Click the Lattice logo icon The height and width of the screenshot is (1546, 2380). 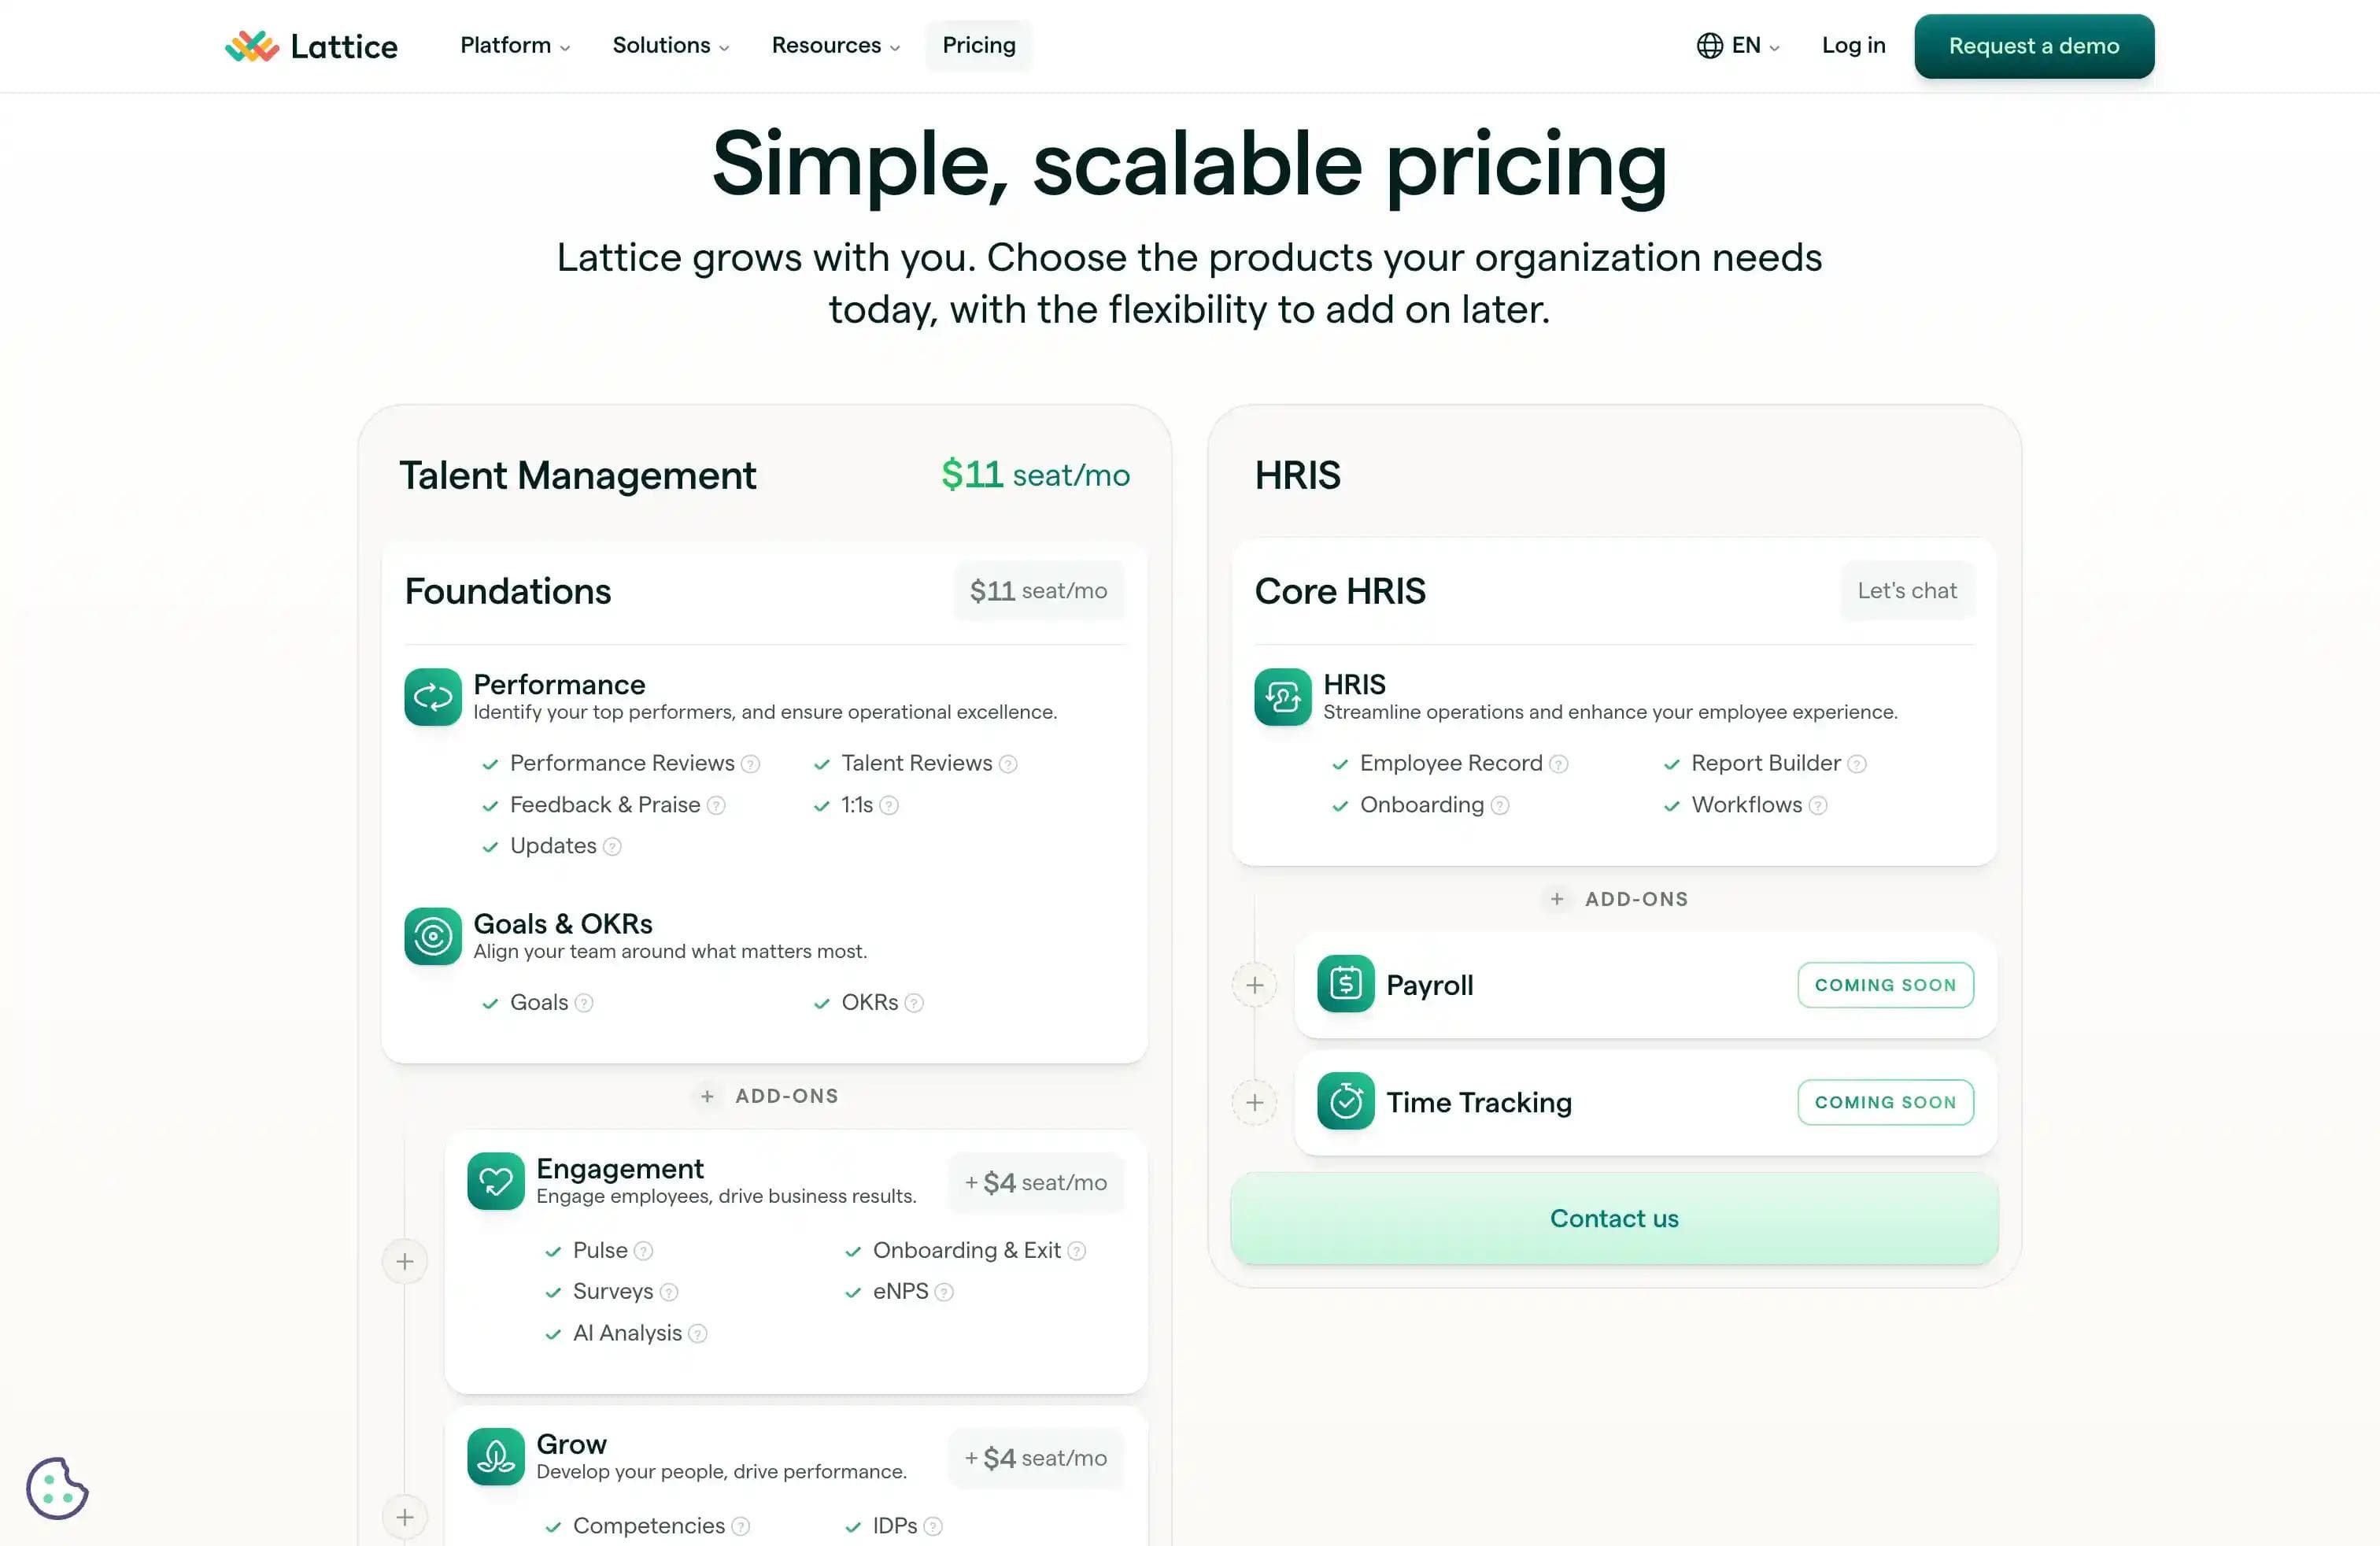point(249,45)
